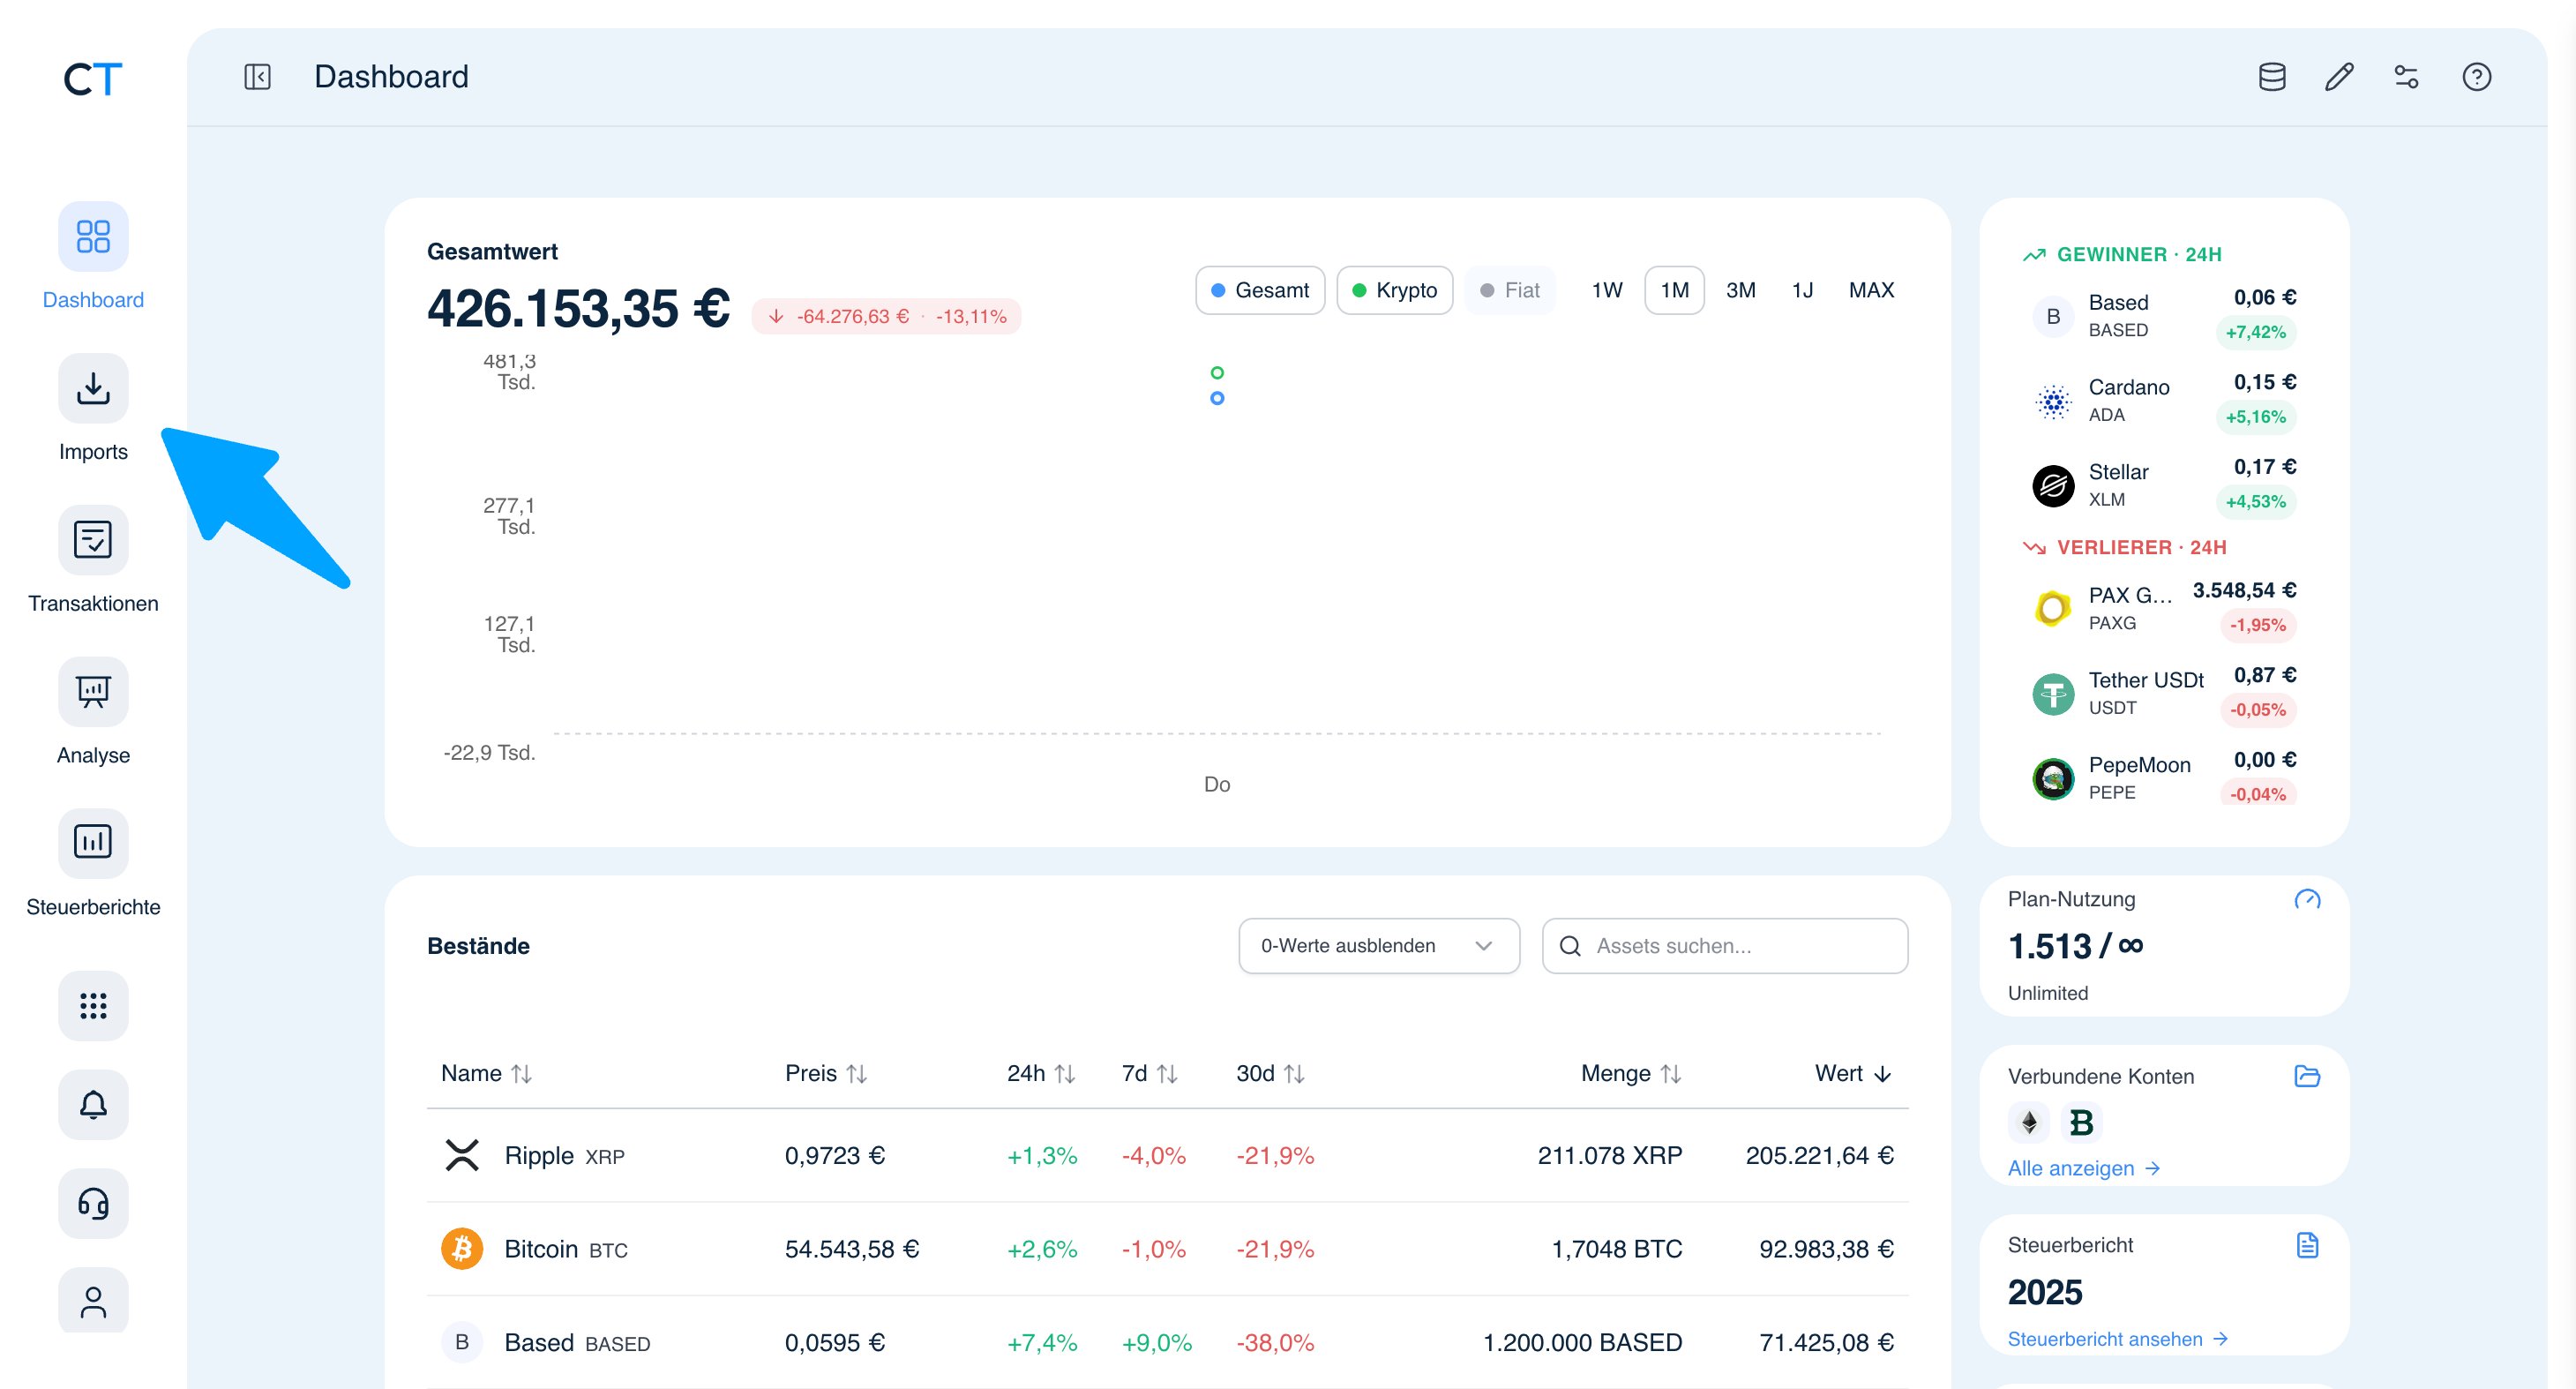
Task: Click the Tether USDT logo icon
Action: 2053,694
